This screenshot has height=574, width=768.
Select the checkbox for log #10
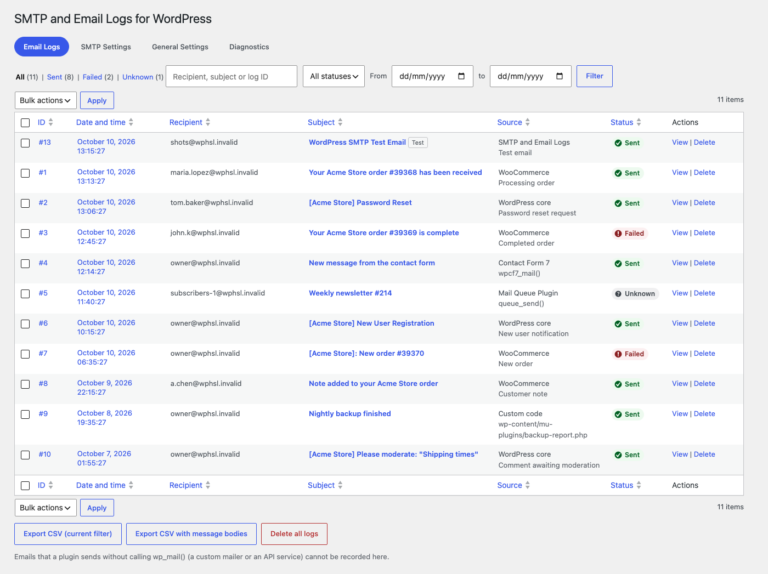pyautogui.click(x=25, y=455)
